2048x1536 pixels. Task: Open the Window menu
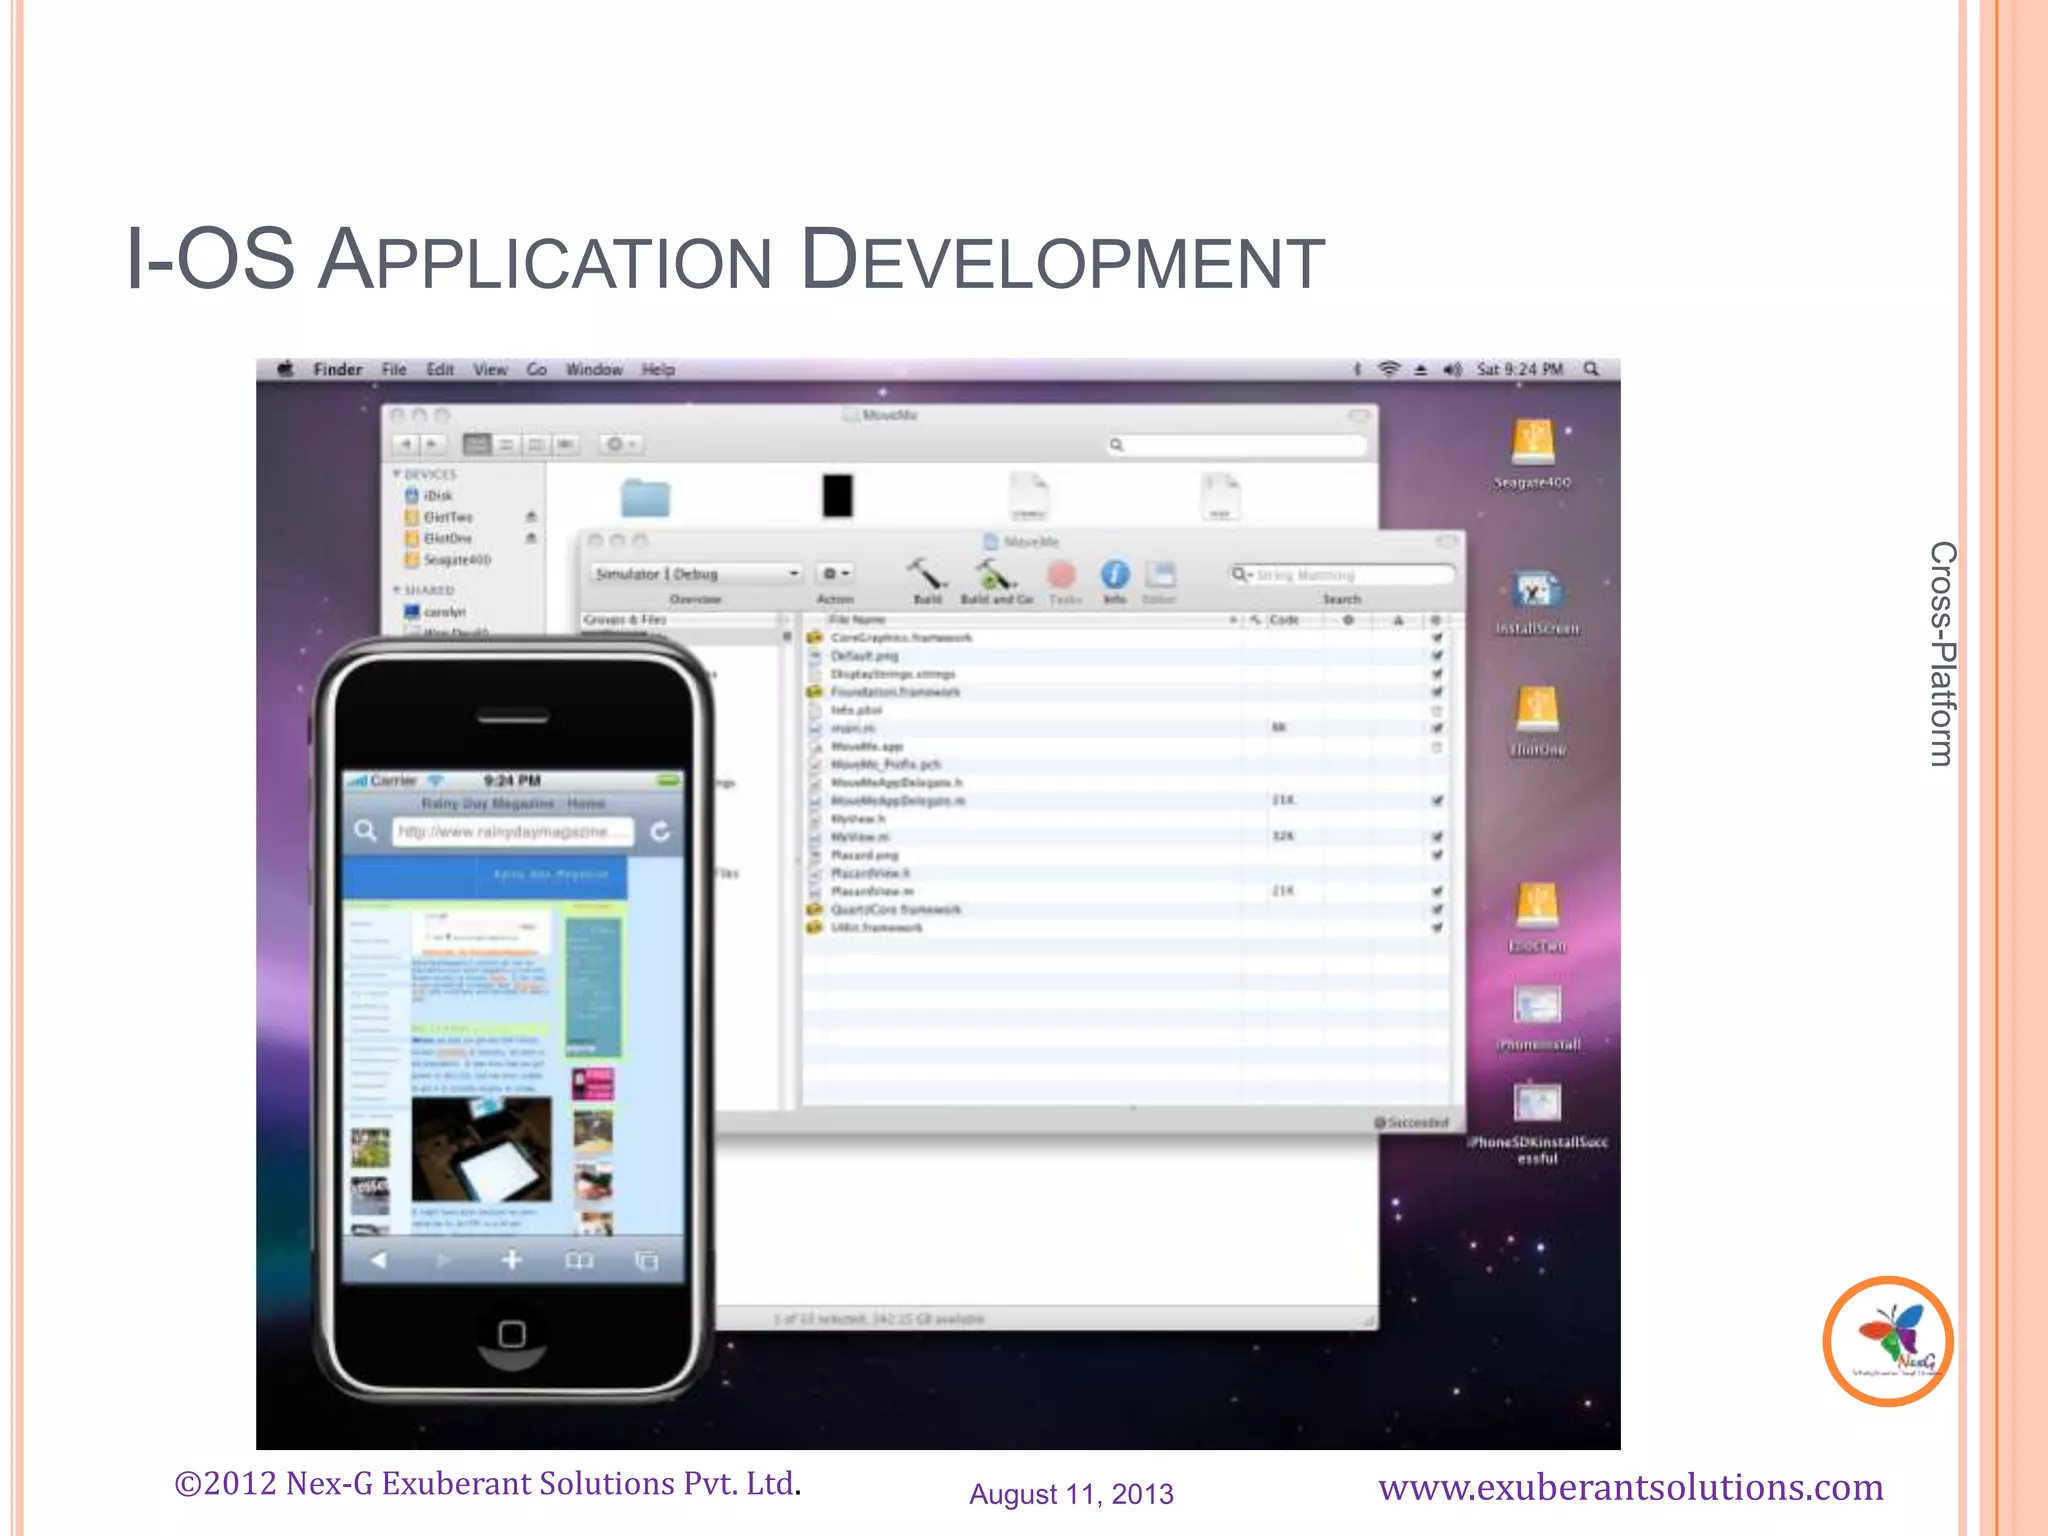pyautogui.click(x=594, y=369)
